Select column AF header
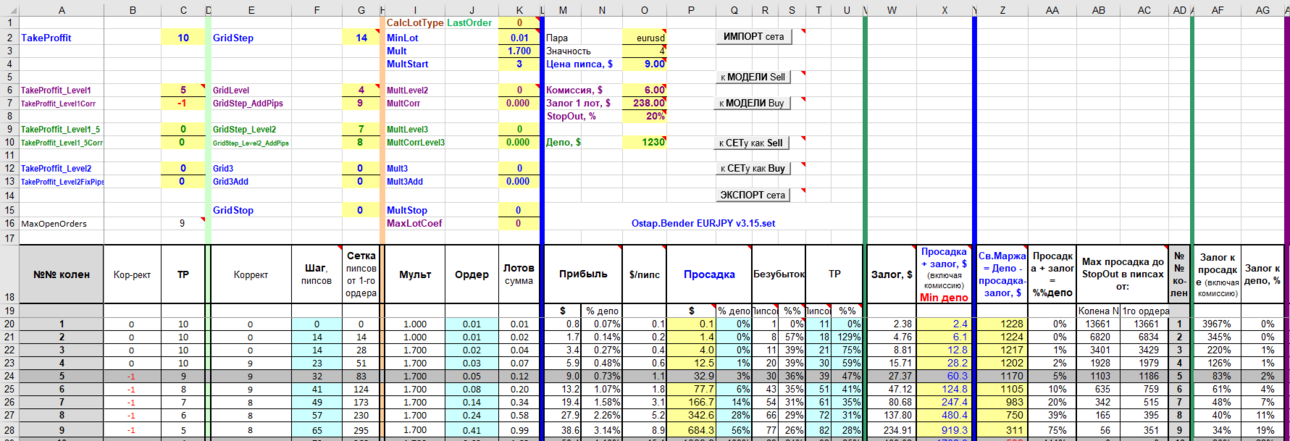1290x441 pixels. pos(1217,9)
